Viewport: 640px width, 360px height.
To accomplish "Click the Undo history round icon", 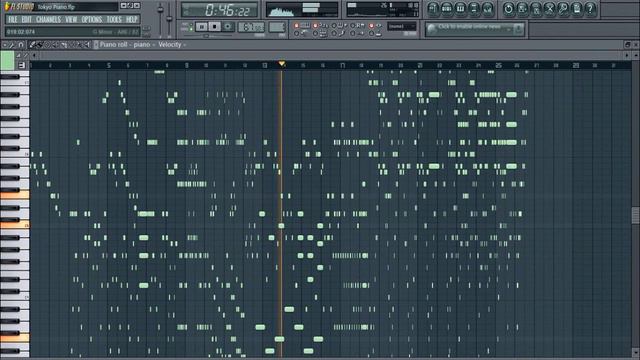I will (509, 9).
